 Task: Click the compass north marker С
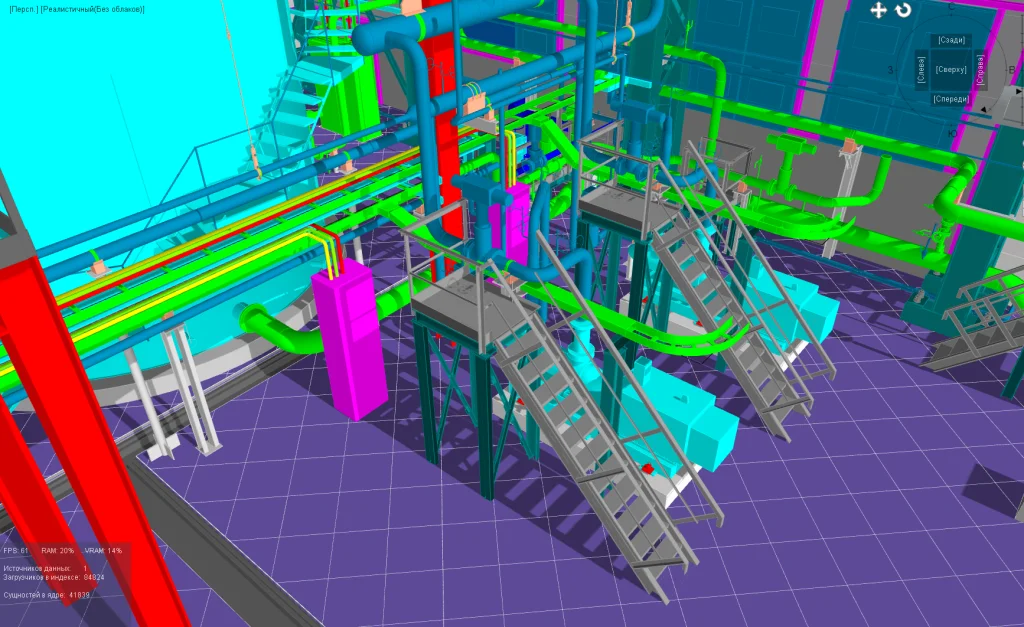pyautogui.click(x=951, y=7)
